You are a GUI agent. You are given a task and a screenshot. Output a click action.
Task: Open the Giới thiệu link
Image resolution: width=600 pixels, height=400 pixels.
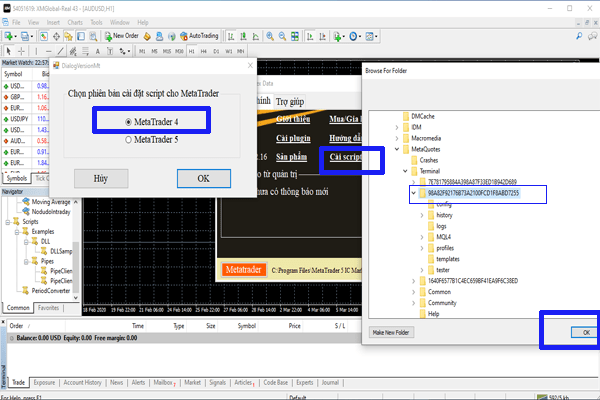pos(293,119)
